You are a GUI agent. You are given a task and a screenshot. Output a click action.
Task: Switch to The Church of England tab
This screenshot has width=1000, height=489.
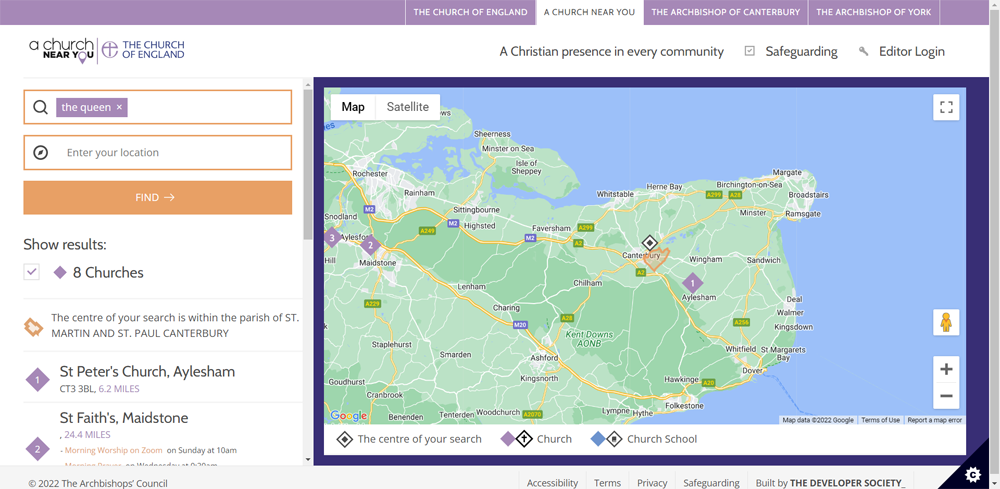click(471, 12)
